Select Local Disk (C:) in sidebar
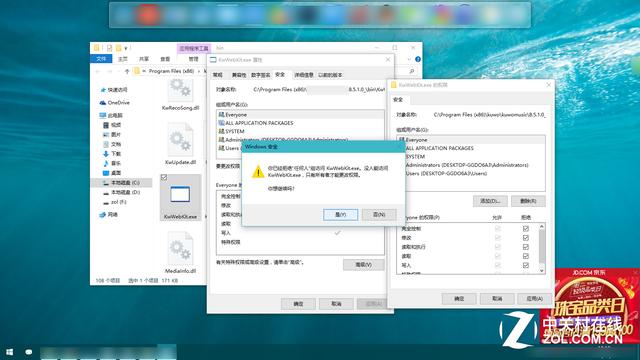 [x=121, y=182]
